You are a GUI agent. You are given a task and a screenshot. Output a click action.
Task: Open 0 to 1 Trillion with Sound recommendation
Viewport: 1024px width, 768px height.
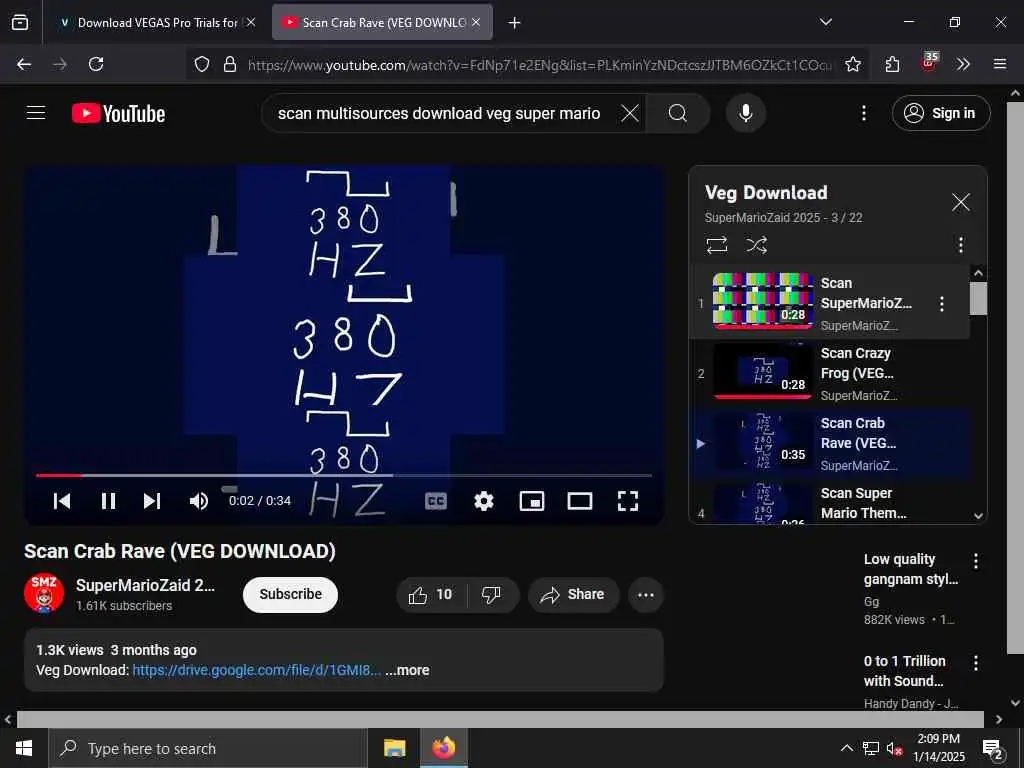tap(904, 671)
